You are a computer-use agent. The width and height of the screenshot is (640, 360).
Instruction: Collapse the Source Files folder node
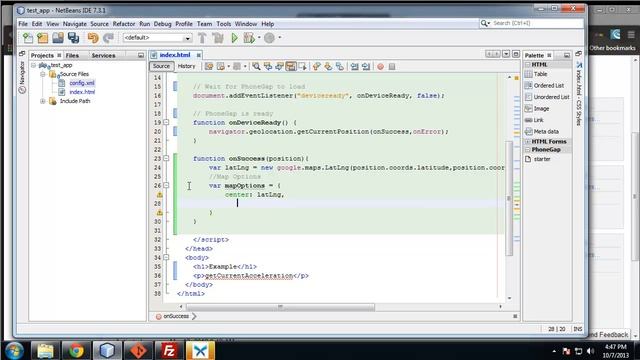(42, 74)
